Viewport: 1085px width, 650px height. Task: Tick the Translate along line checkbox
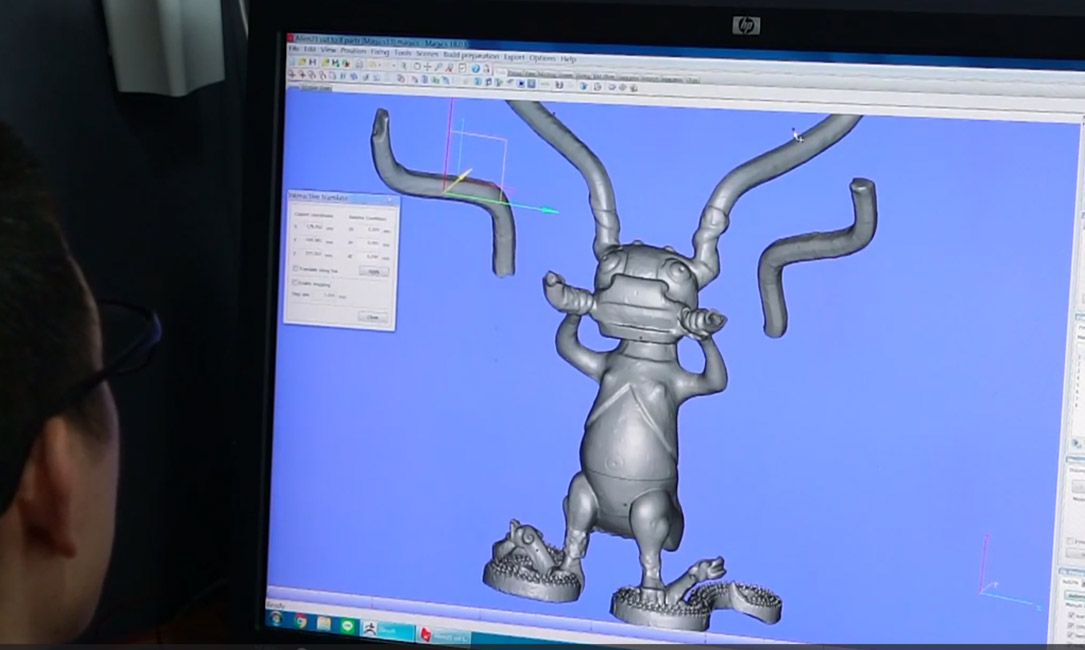coord(295,269)
